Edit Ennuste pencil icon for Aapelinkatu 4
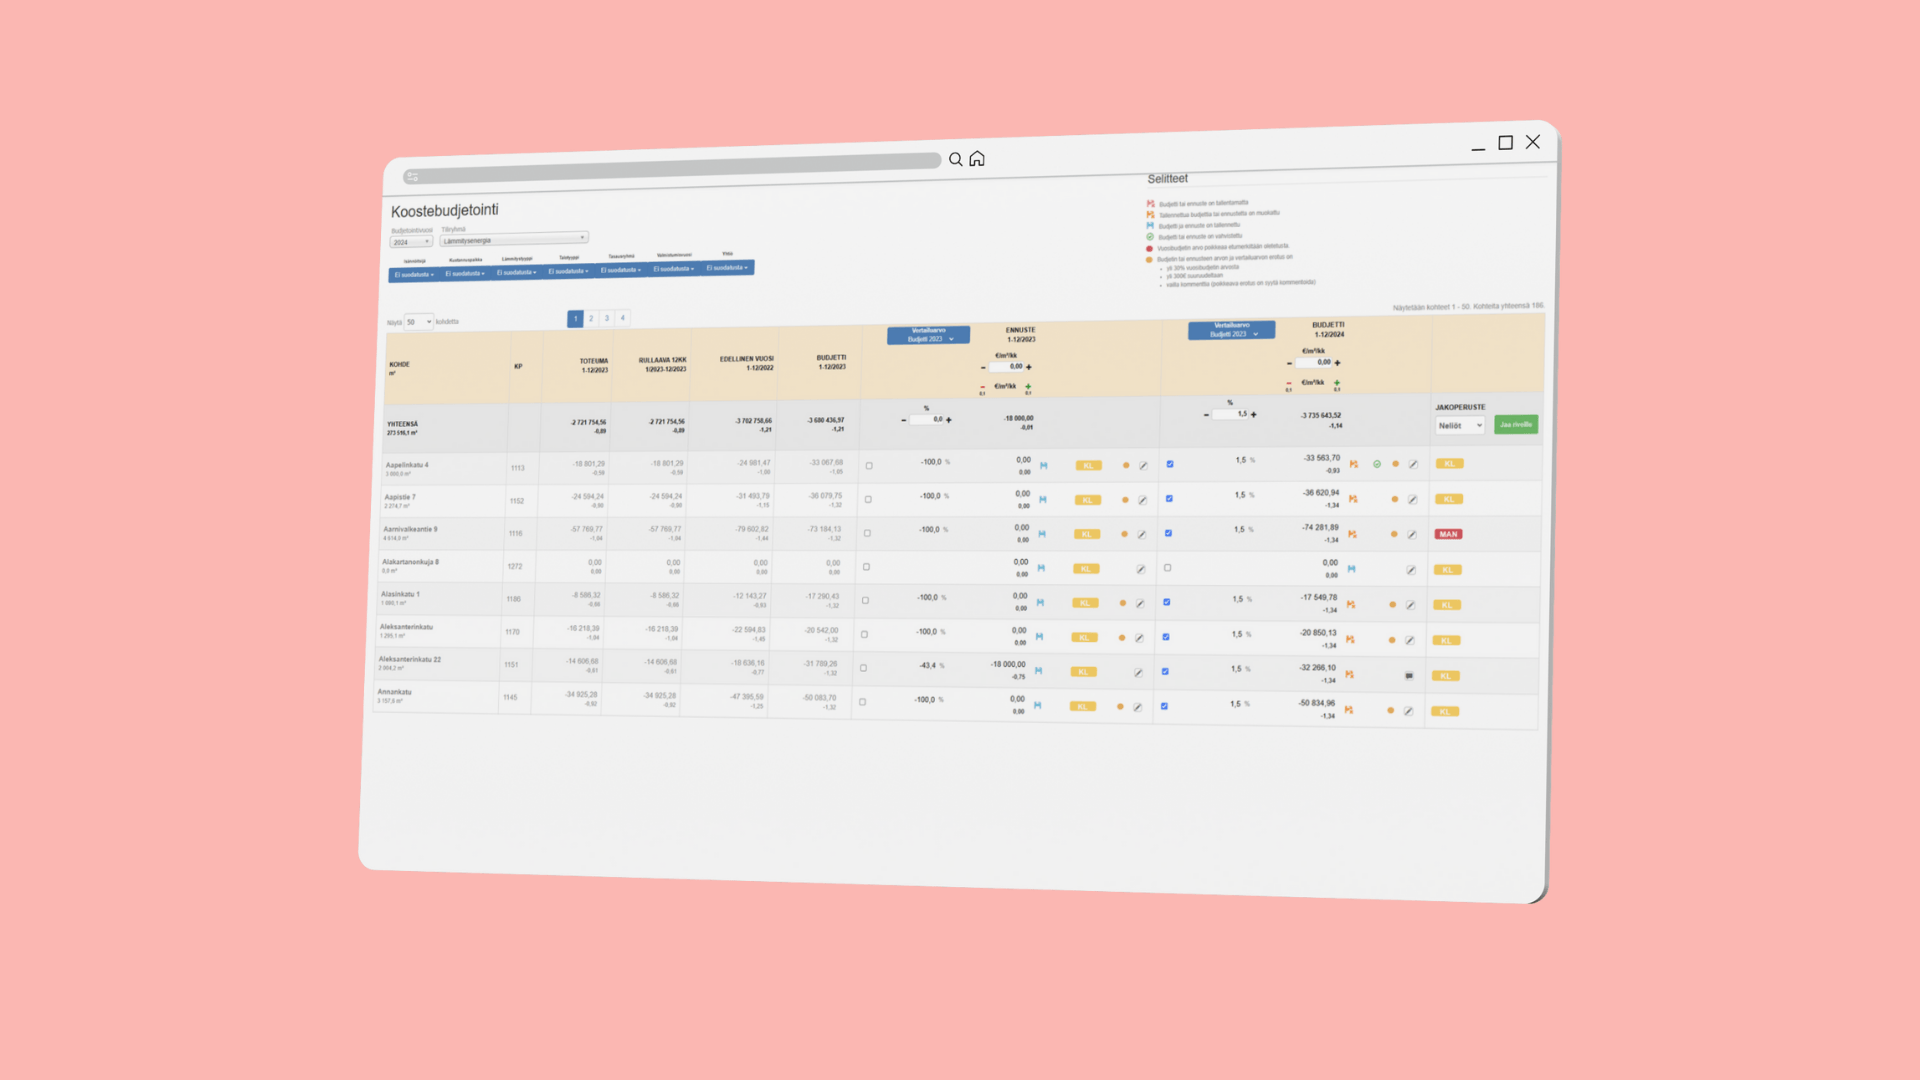 (x=1143, y=466)
